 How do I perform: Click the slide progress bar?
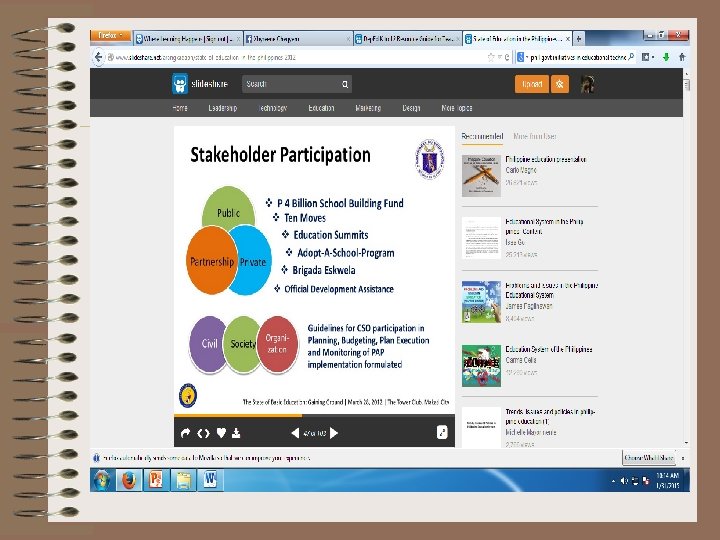point(315,416)
